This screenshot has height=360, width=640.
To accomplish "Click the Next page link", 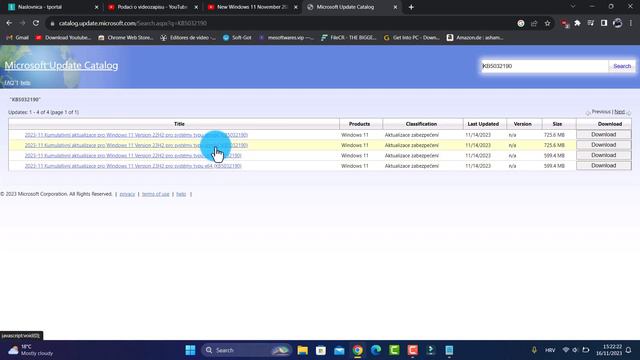I will click(x=619, y=111).
